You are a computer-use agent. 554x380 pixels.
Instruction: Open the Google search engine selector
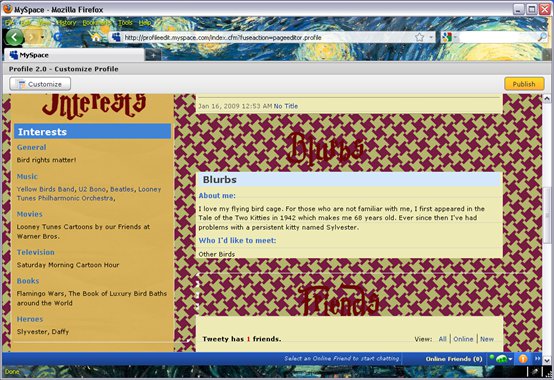pyautogui.click(x=449, y=37)
